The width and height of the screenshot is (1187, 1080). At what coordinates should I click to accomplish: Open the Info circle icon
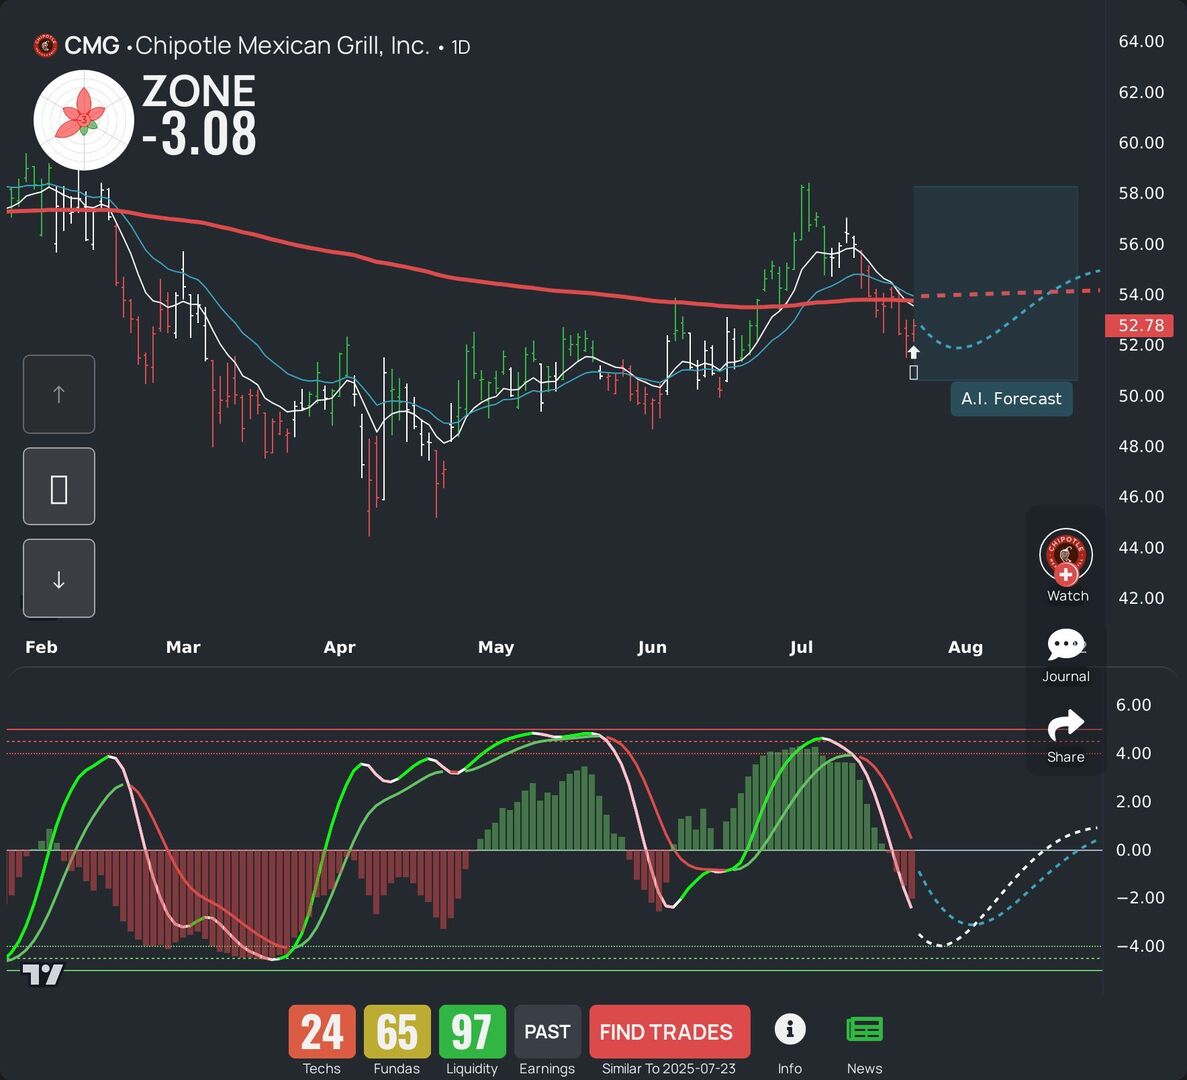click(790, 1029)
